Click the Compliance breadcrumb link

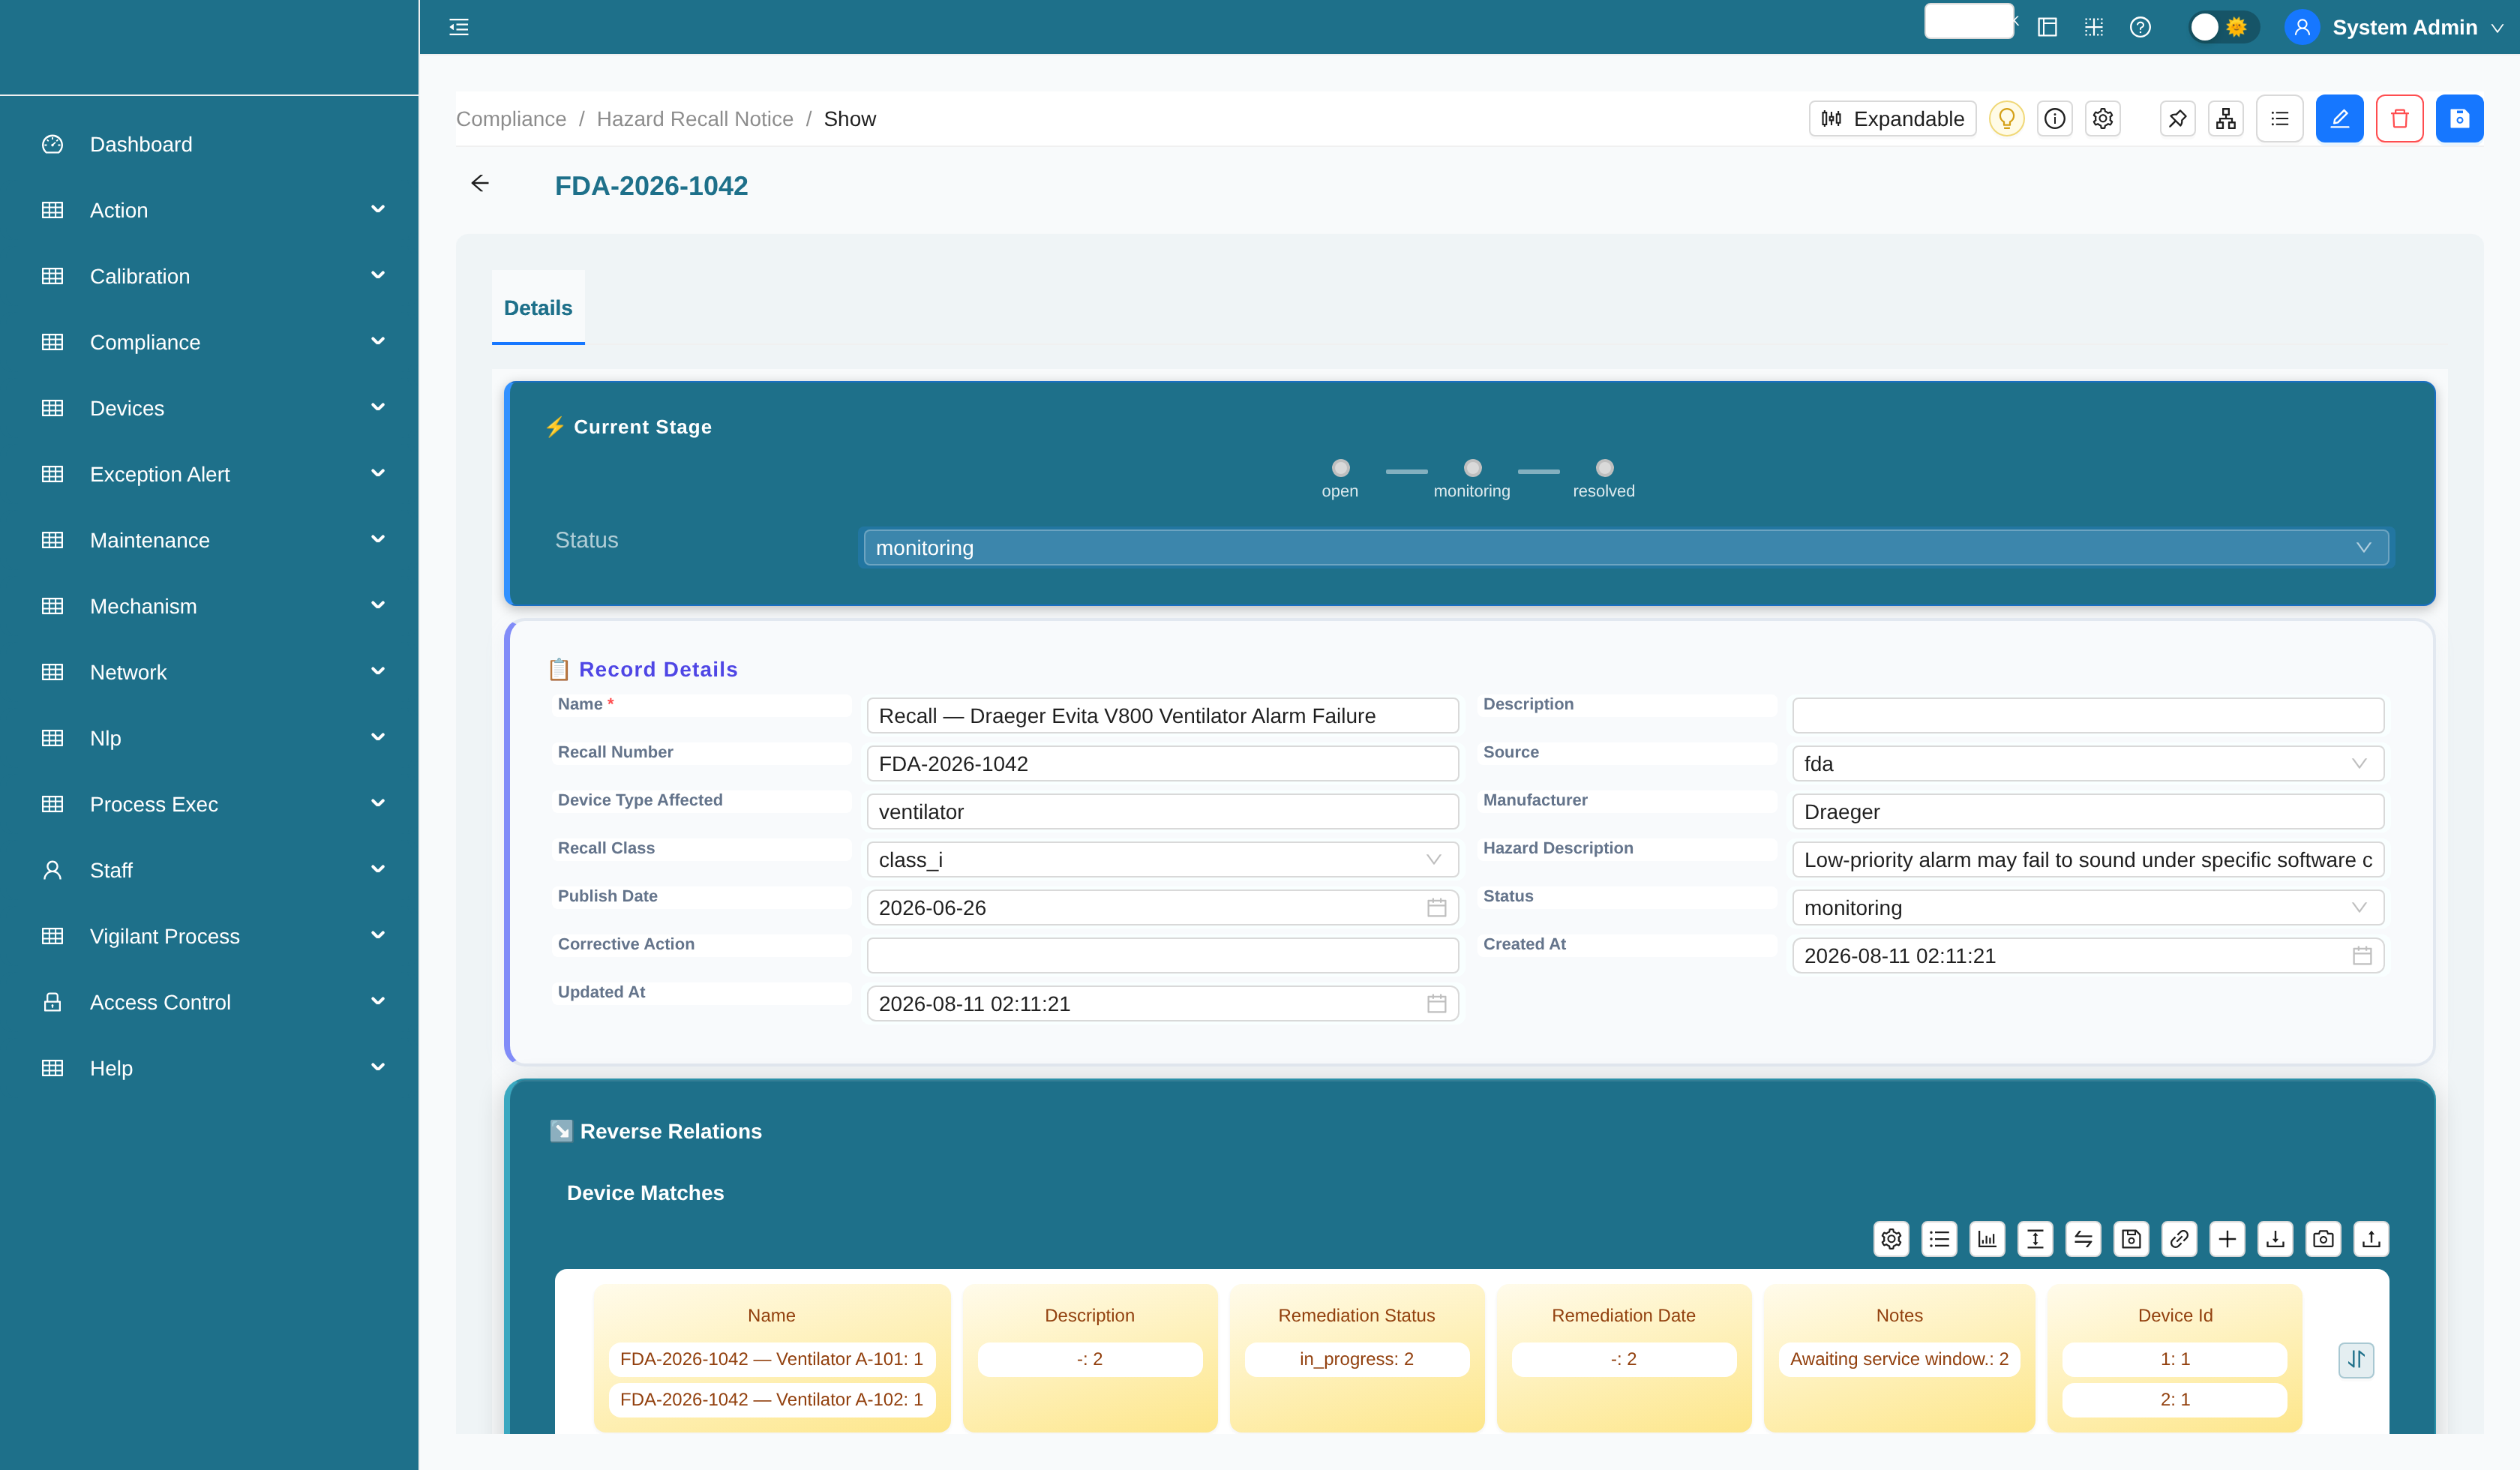[511, 119]
